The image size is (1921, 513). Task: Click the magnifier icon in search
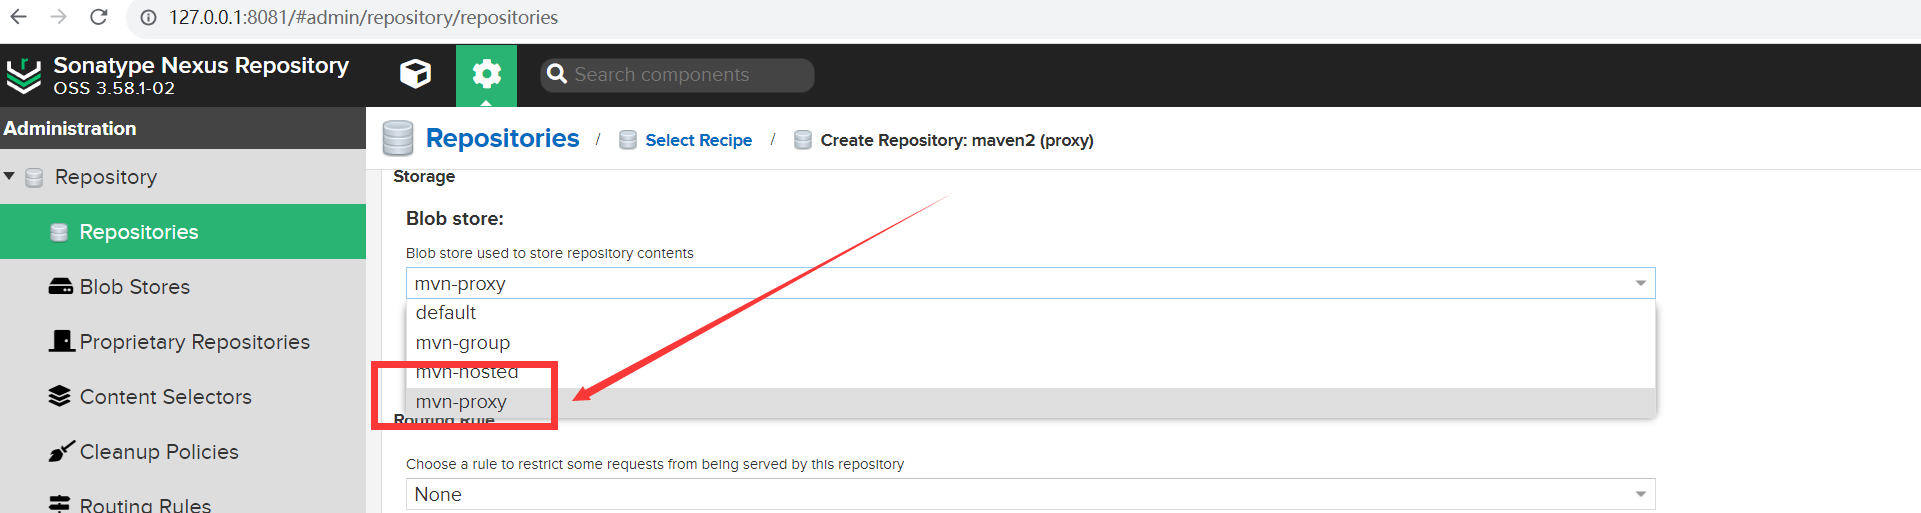[557, 75]
